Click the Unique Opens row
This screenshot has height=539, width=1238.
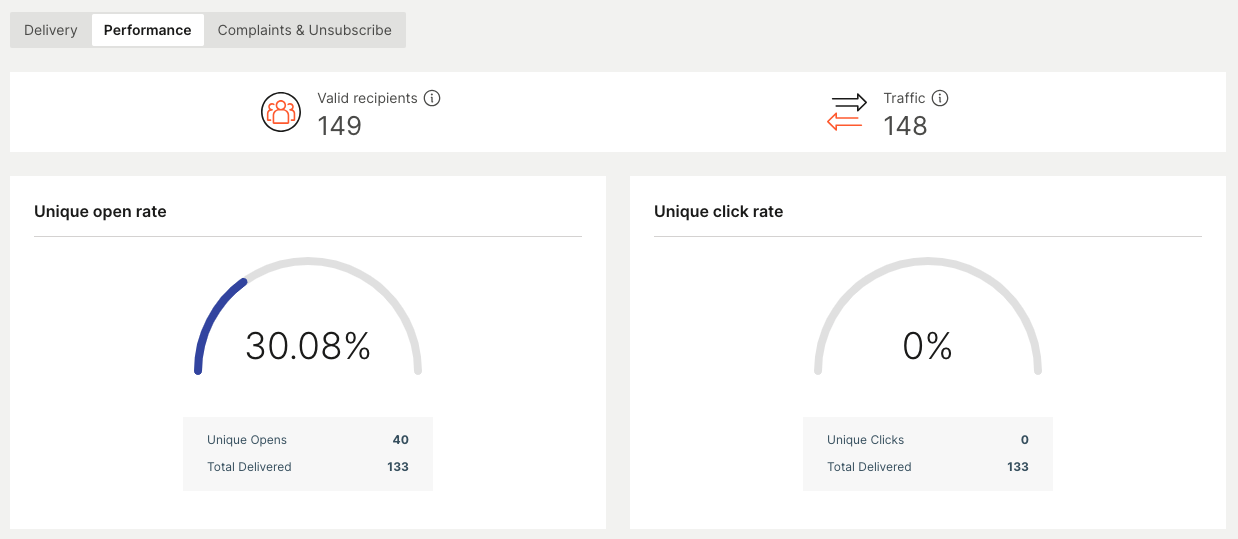[x=307, y=440]
